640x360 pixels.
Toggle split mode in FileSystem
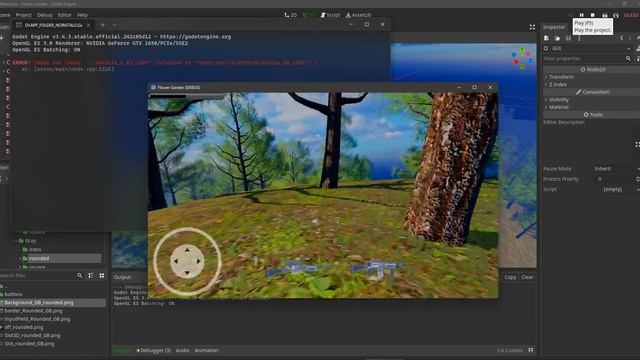(91, 276)
